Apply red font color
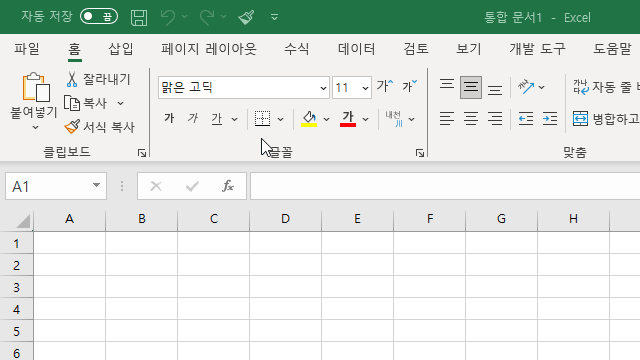640x360 pixels. click(348, 119)
